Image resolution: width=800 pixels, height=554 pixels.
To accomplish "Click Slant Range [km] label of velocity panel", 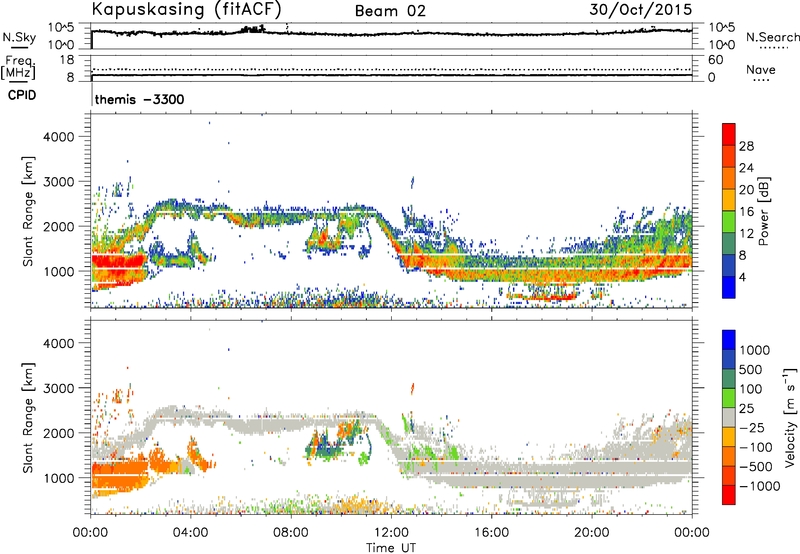I will click(x=28, y=417).
